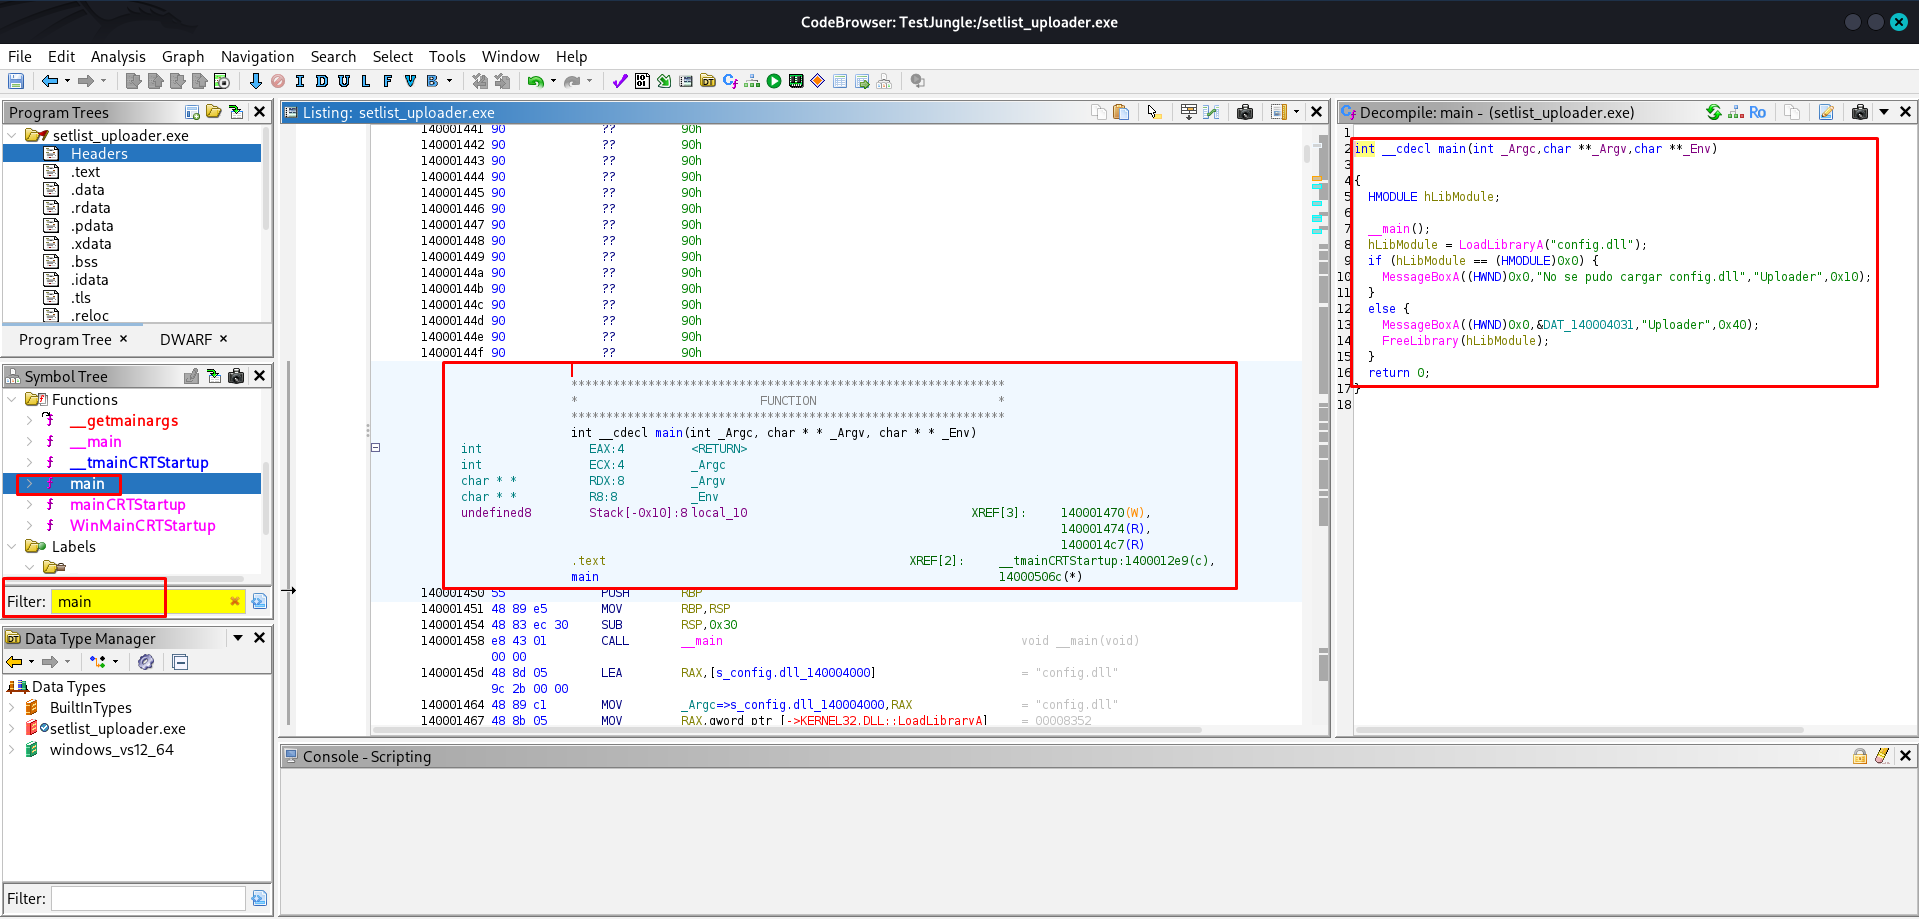Click the Decompile panel refresh icon

[x=1714, y=112]
